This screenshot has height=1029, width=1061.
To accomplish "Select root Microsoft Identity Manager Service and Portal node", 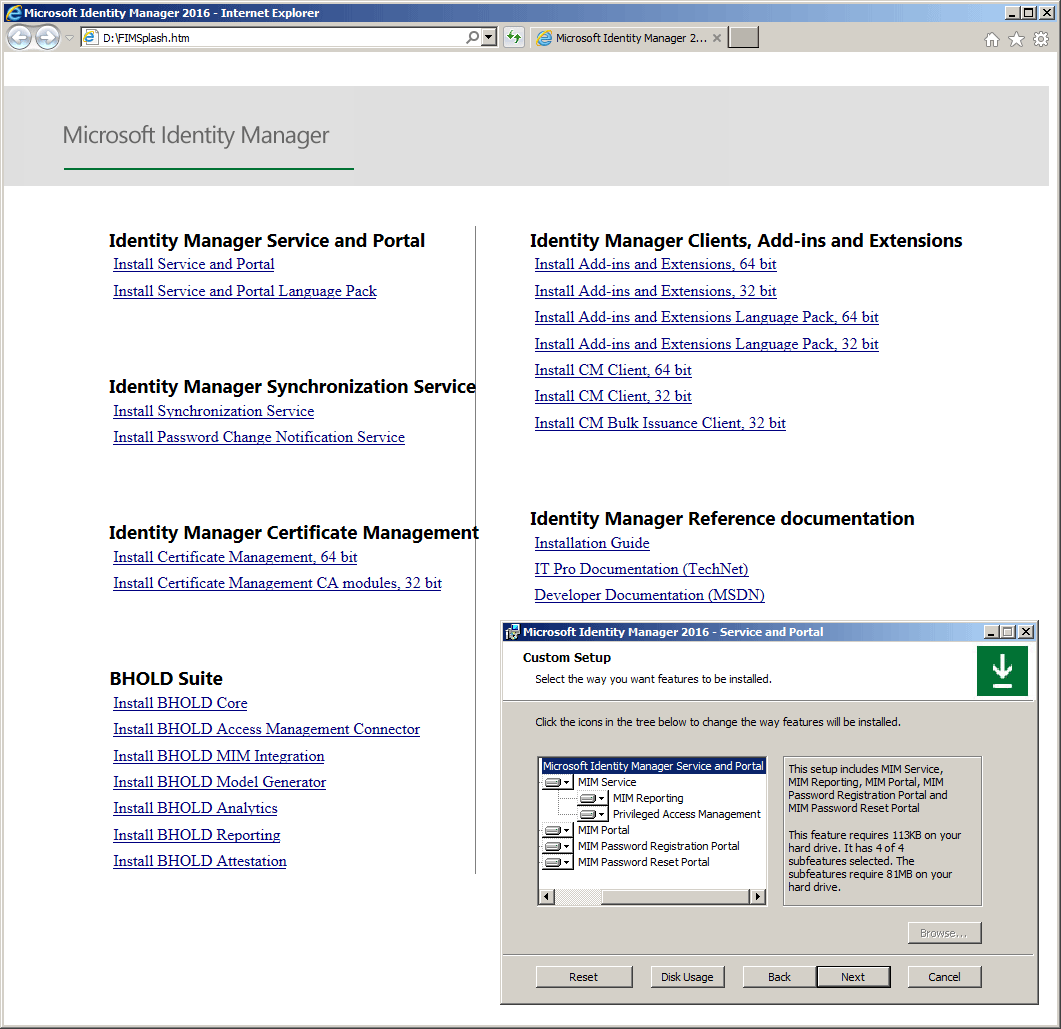I will pyautogui.click(x=653, y=766).
